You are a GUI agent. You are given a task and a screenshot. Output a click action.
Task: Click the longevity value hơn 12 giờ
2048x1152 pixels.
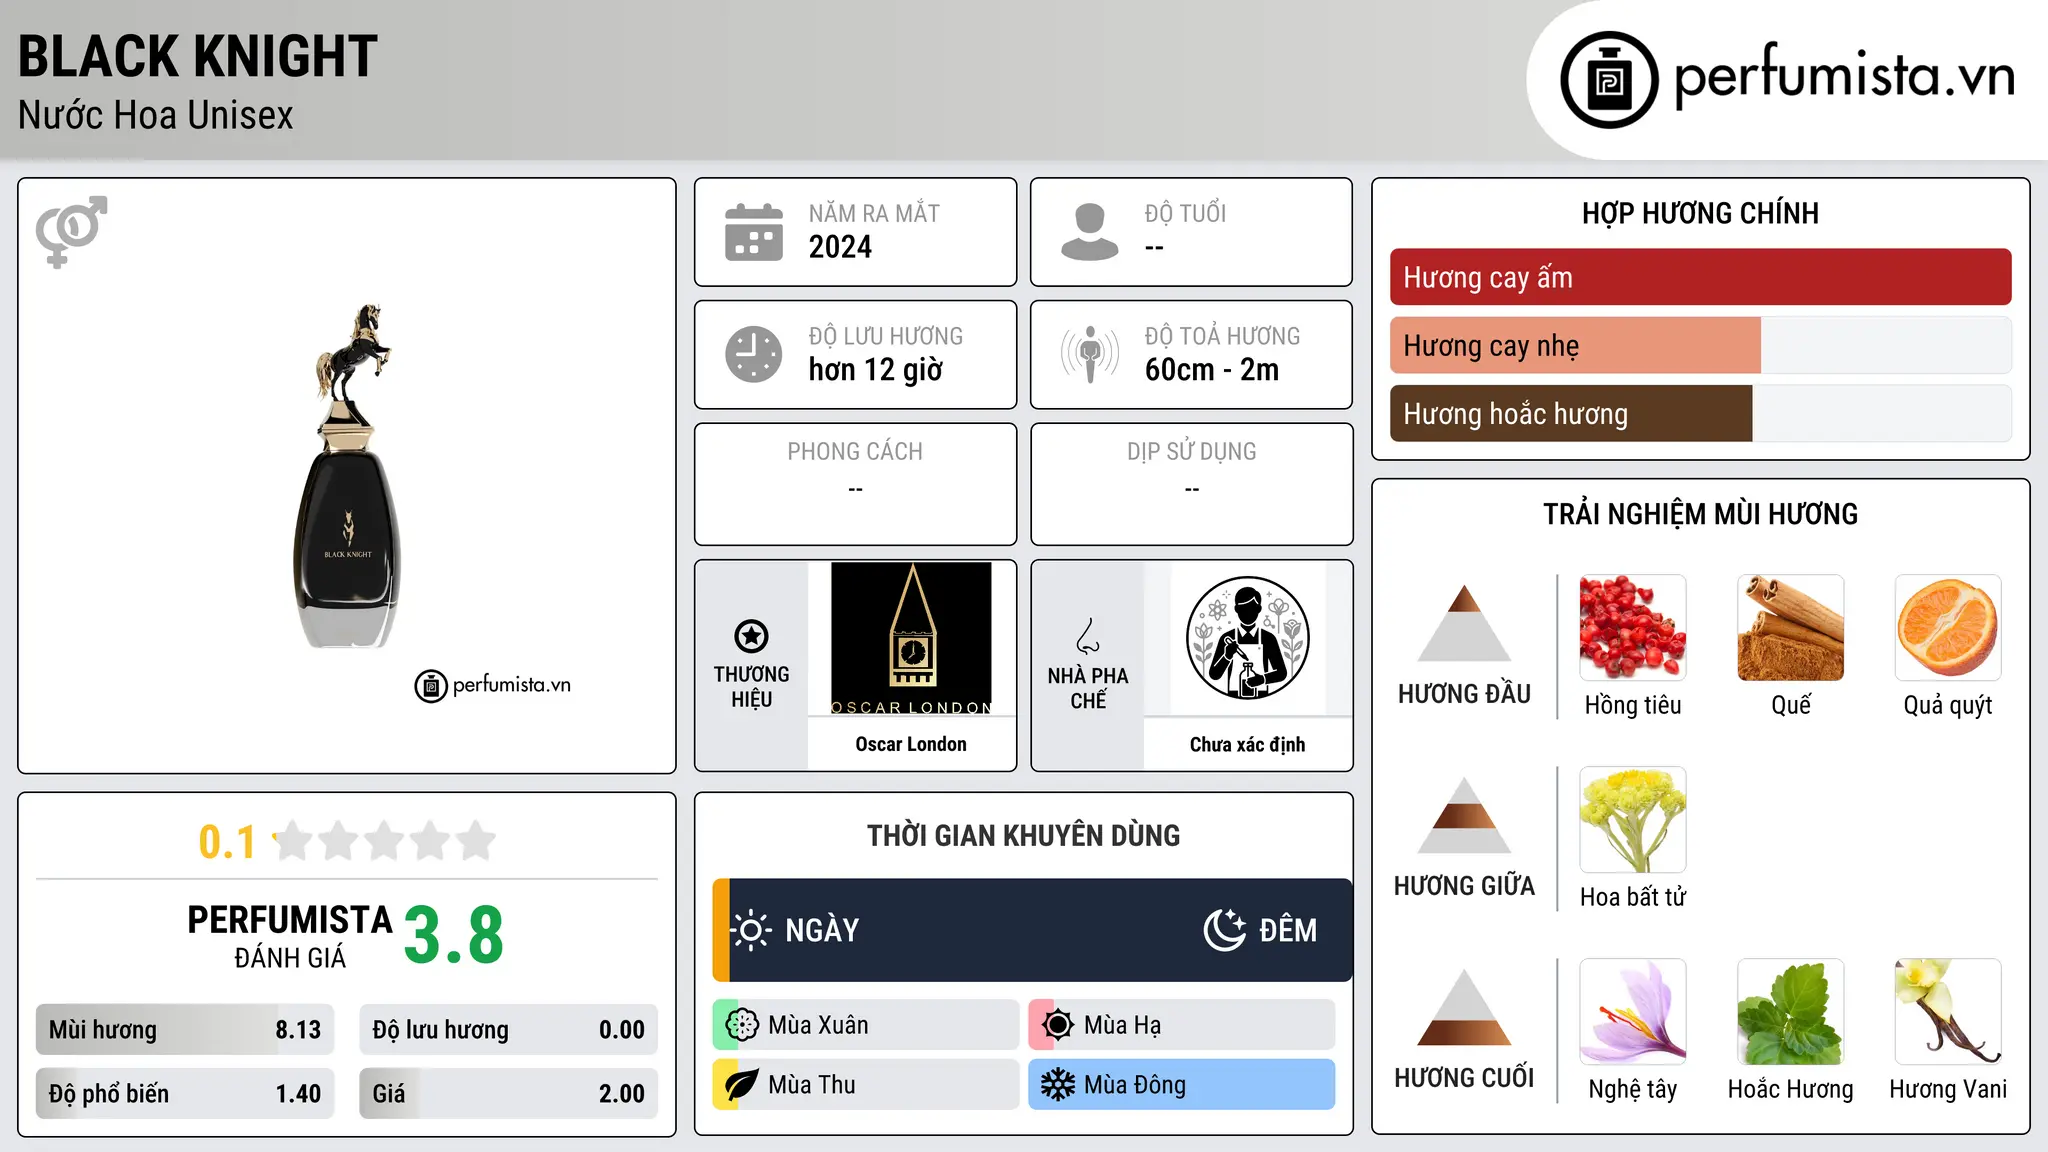click(x=875, y=370)
